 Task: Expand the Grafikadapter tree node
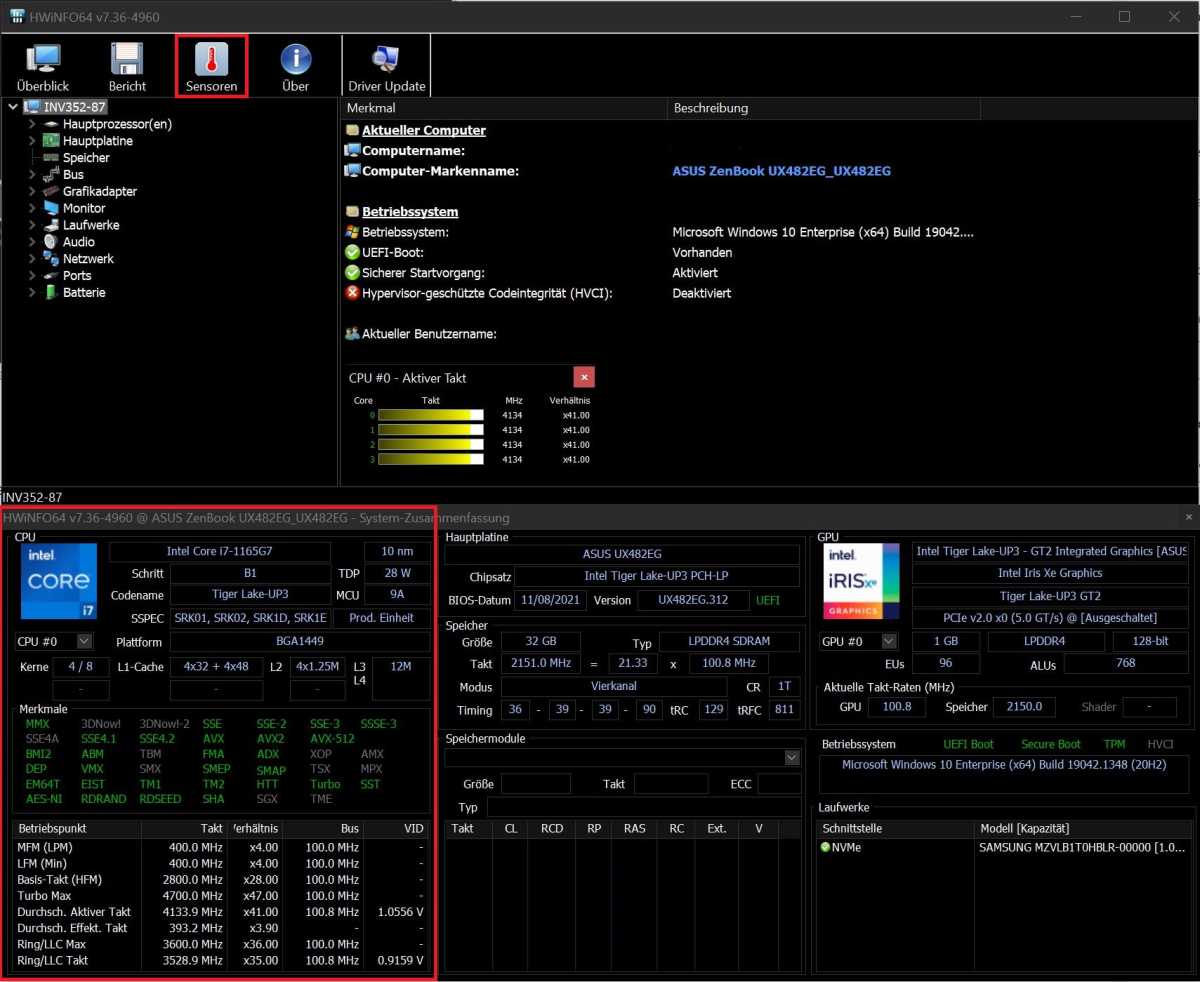click(32, 191)
